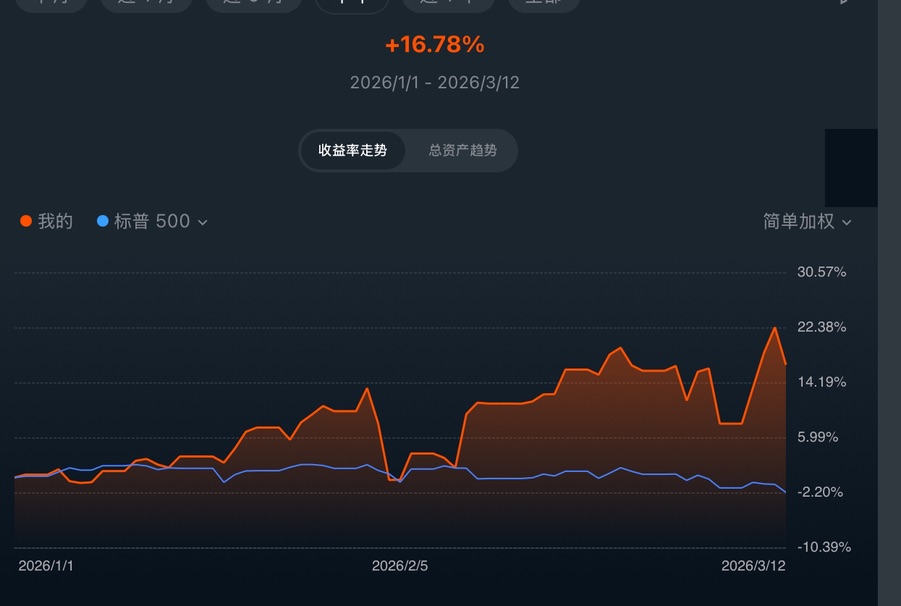Viewport: 901px width, 606px height.
Task: Click the 2026/3/12 label on the x-axis
Action: [x=754, y=566]
